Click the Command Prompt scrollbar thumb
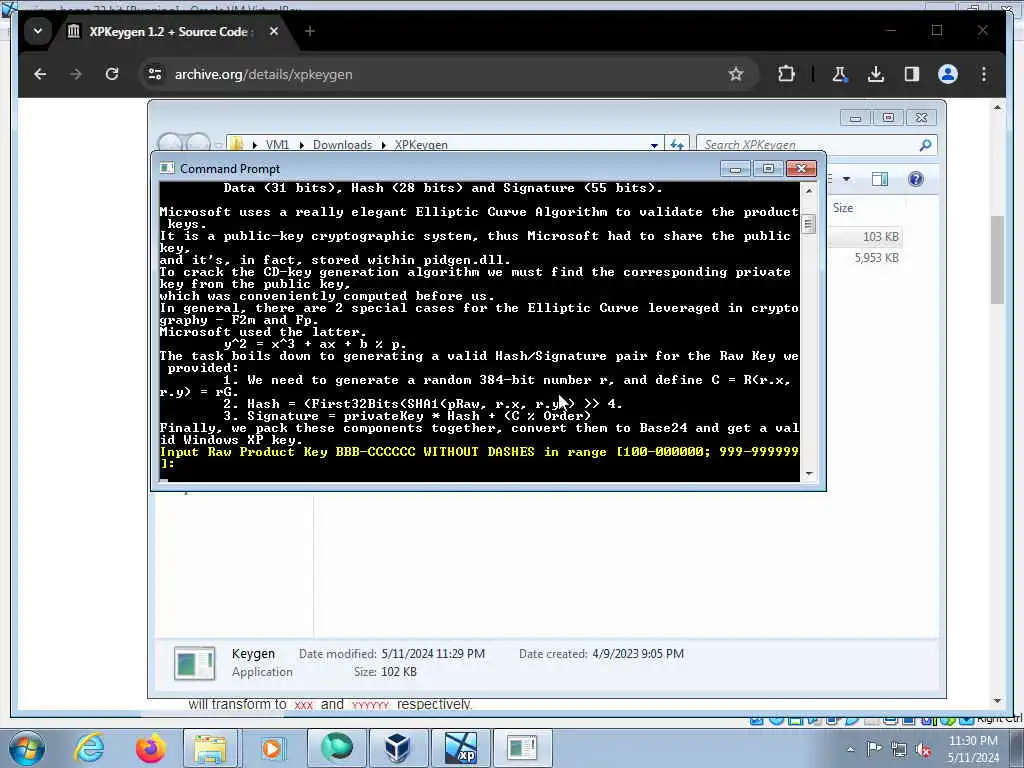 pos(808,224)
